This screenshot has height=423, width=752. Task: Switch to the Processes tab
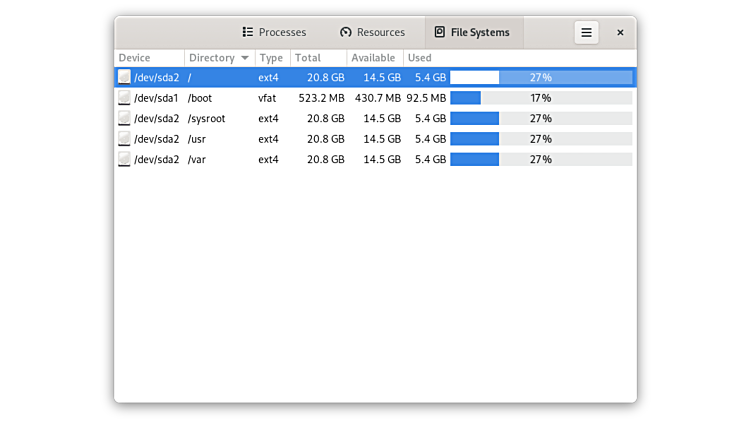[x=274, y=32]
